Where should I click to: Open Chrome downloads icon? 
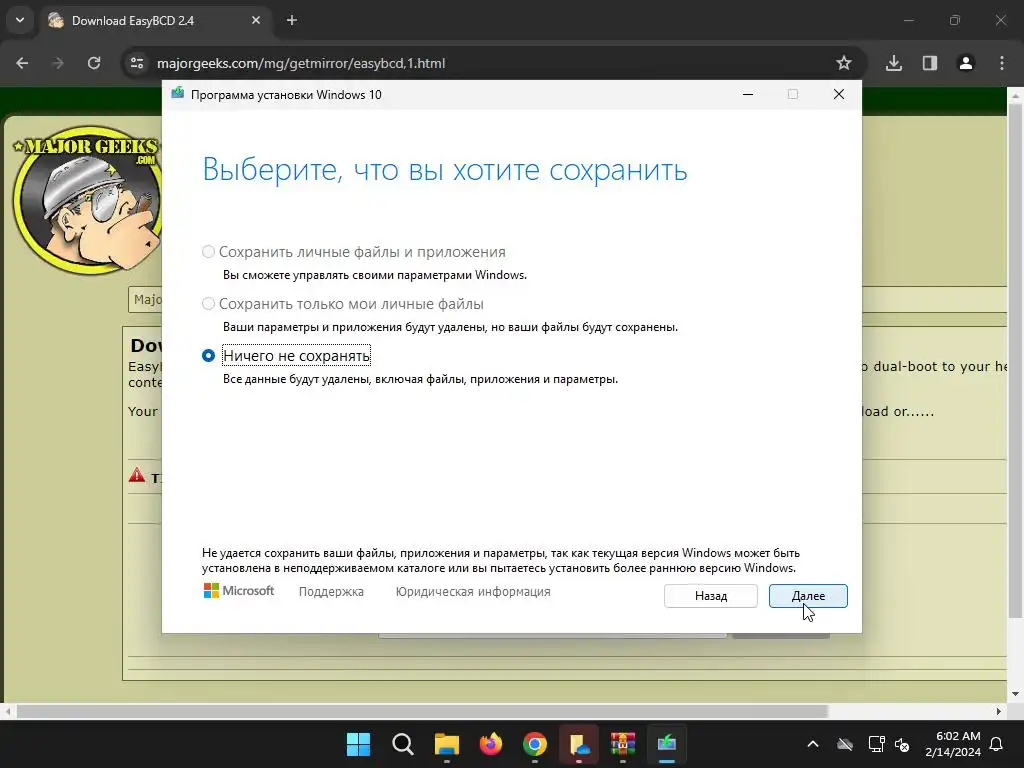pyautogui.click(x=894, y=63)
